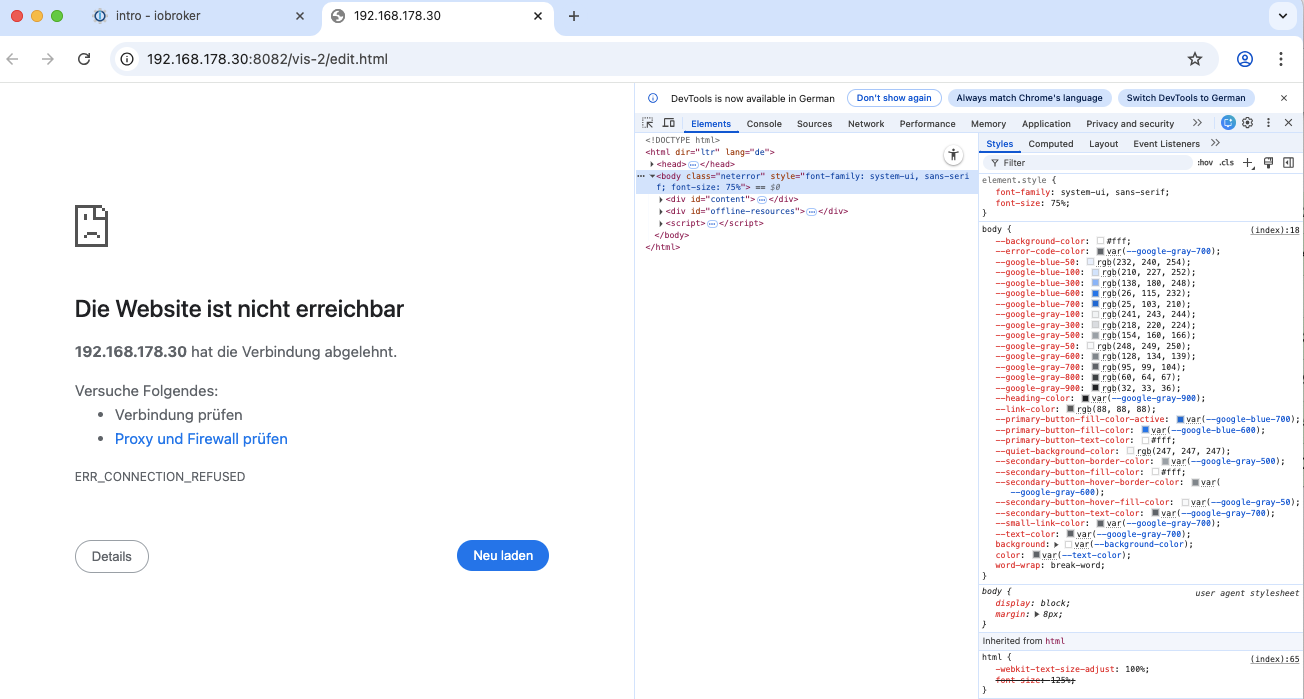Select the inspect element picker tool
This screenshot has width=1304, height=699.
pyautogui.click(x=648, y=123)
